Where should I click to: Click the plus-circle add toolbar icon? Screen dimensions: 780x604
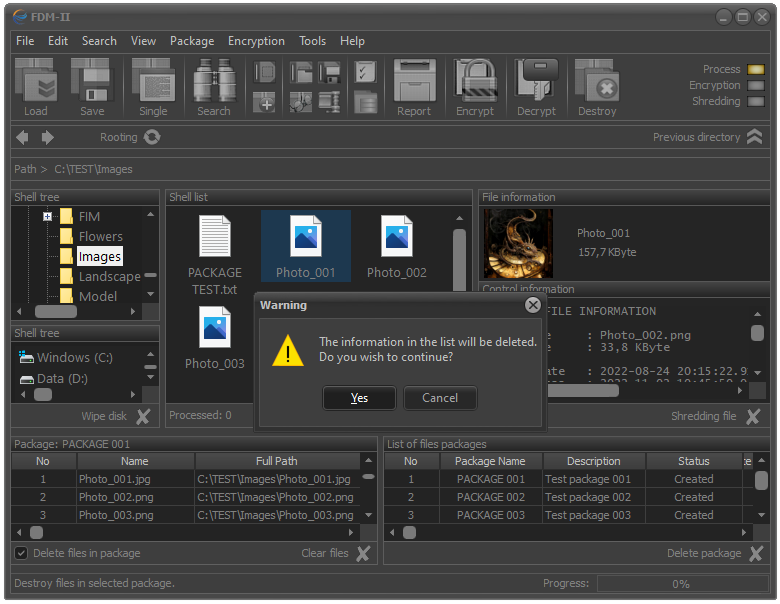265,103
